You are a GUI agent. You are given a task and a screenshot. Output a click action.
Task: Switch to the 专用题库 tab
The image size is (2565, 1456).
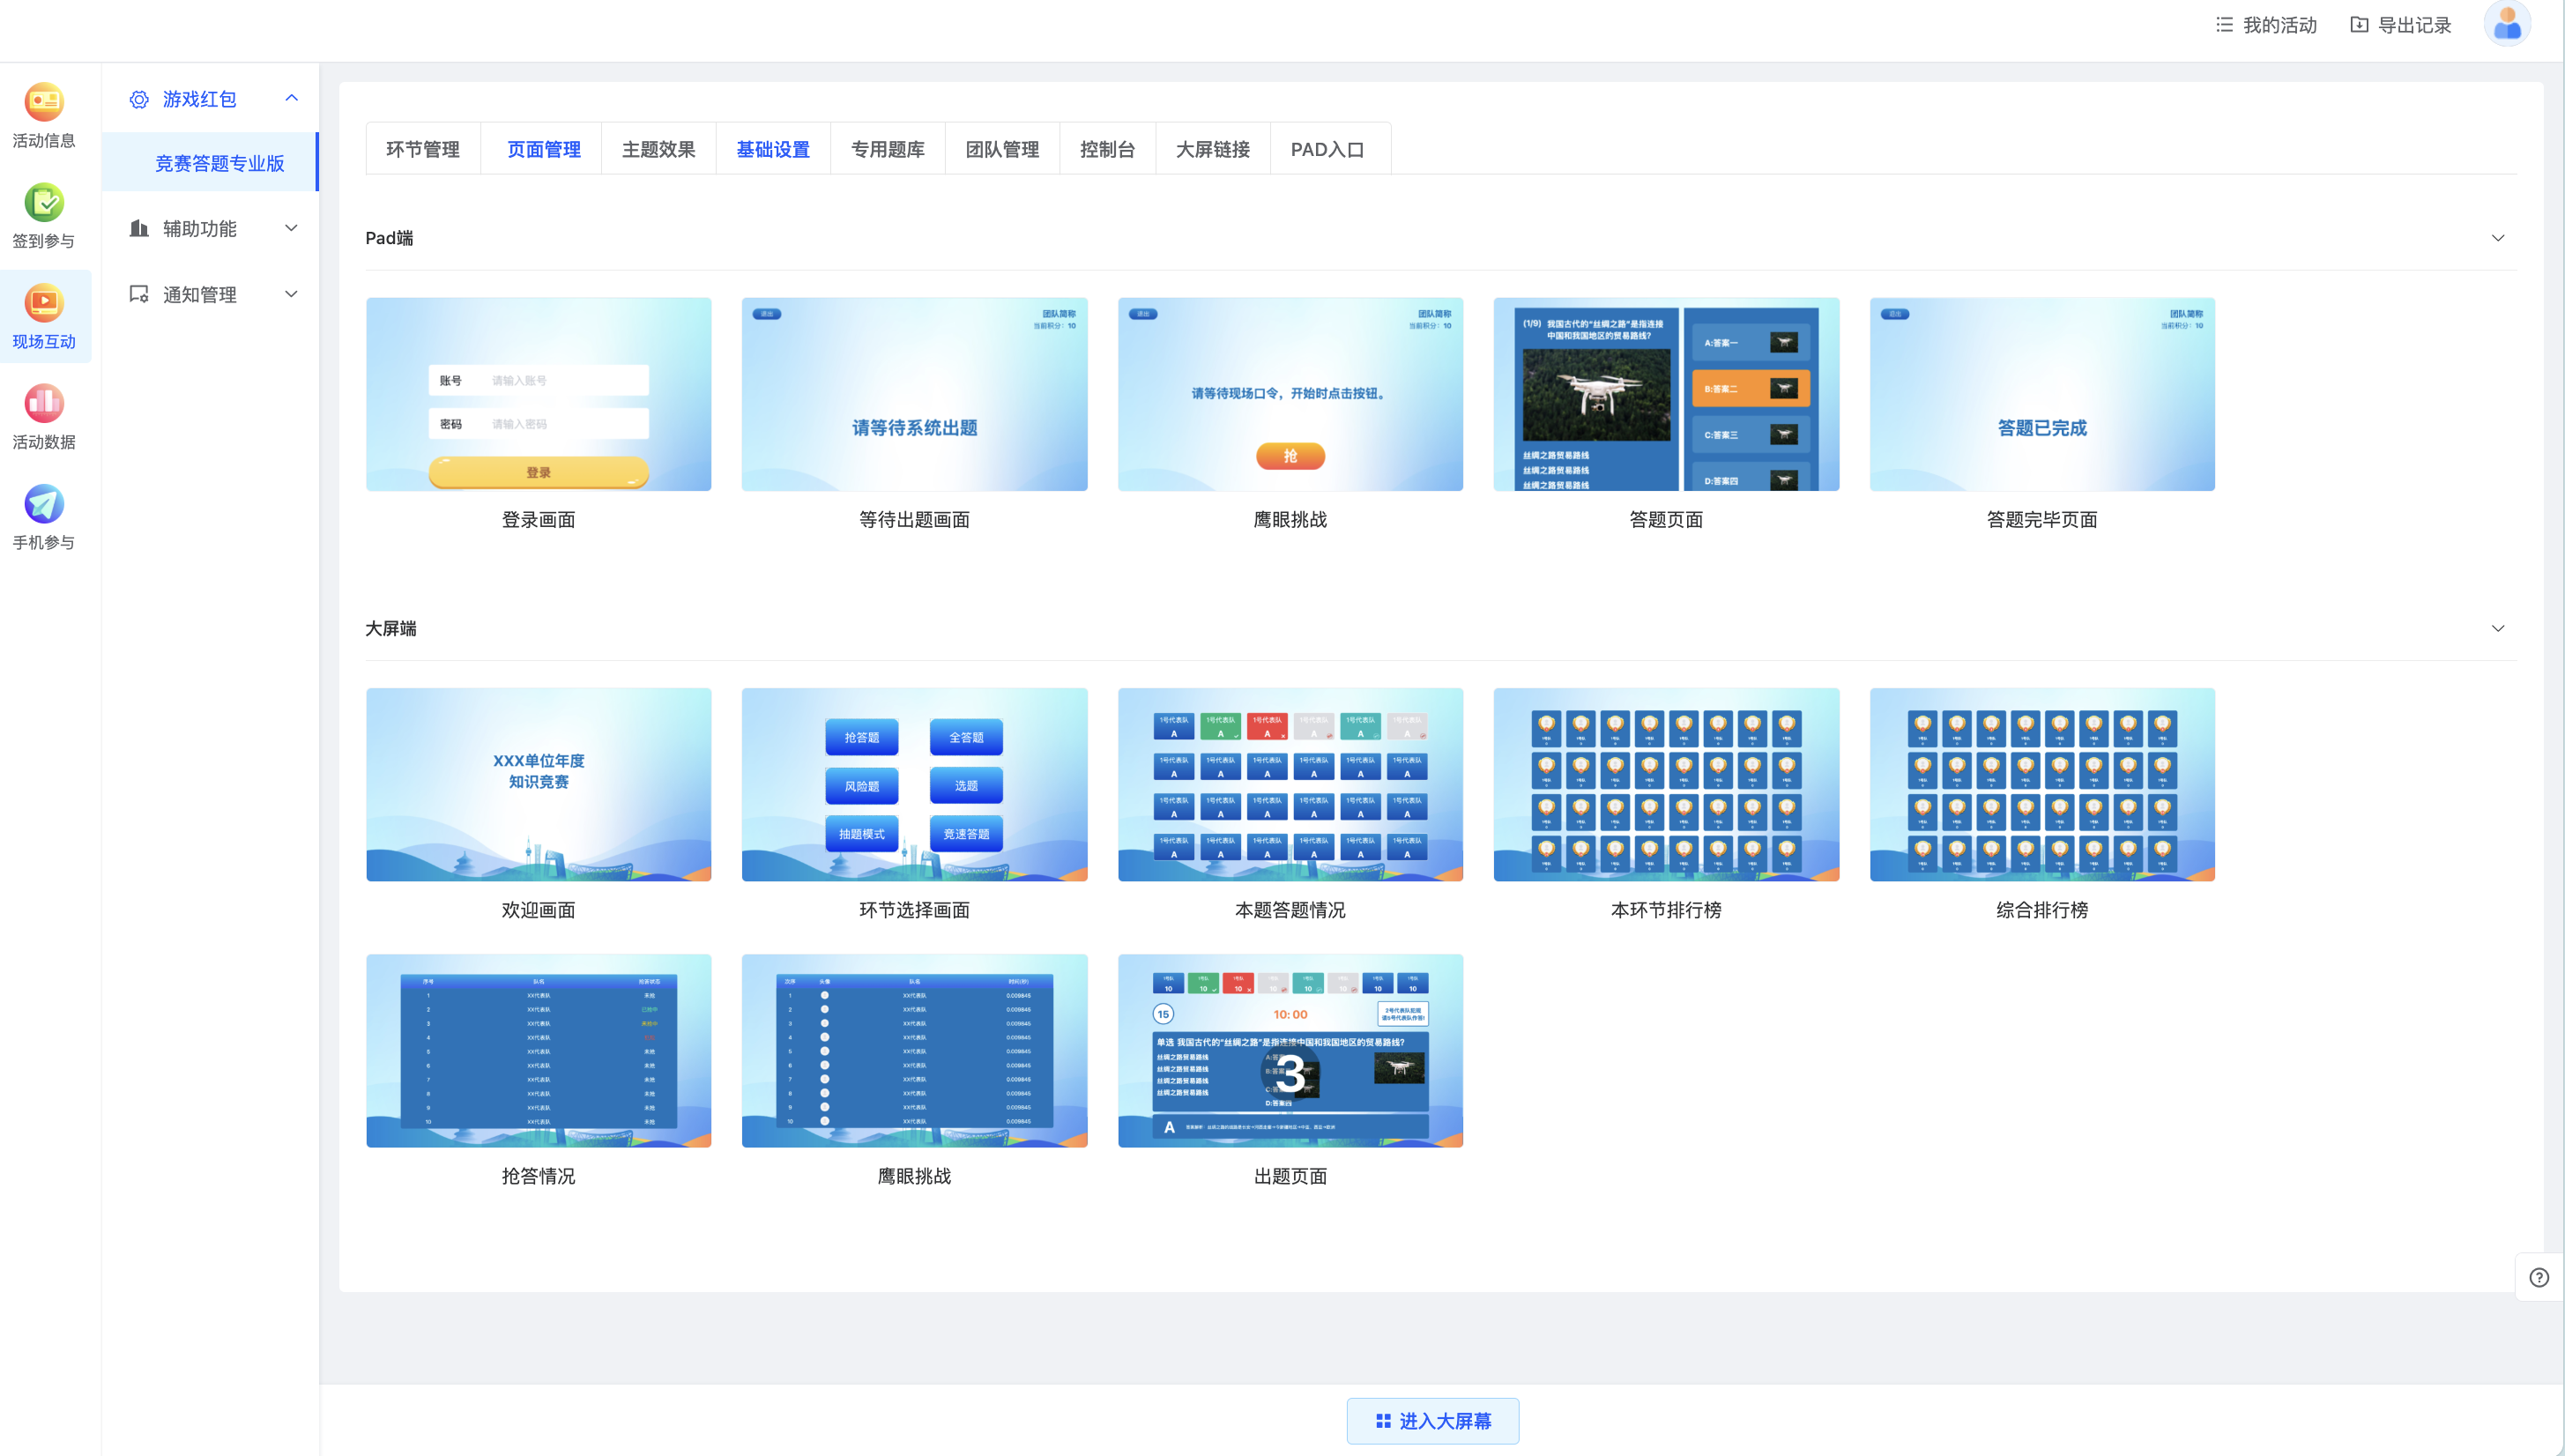(x=887, y=149)
